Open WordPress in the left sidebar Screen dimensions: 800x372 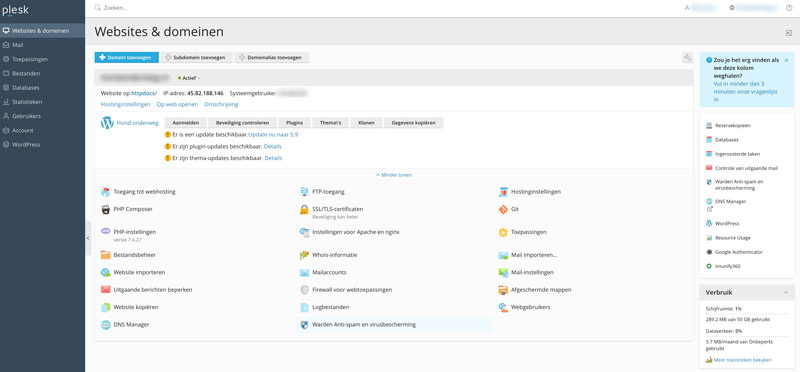[42, 144]
